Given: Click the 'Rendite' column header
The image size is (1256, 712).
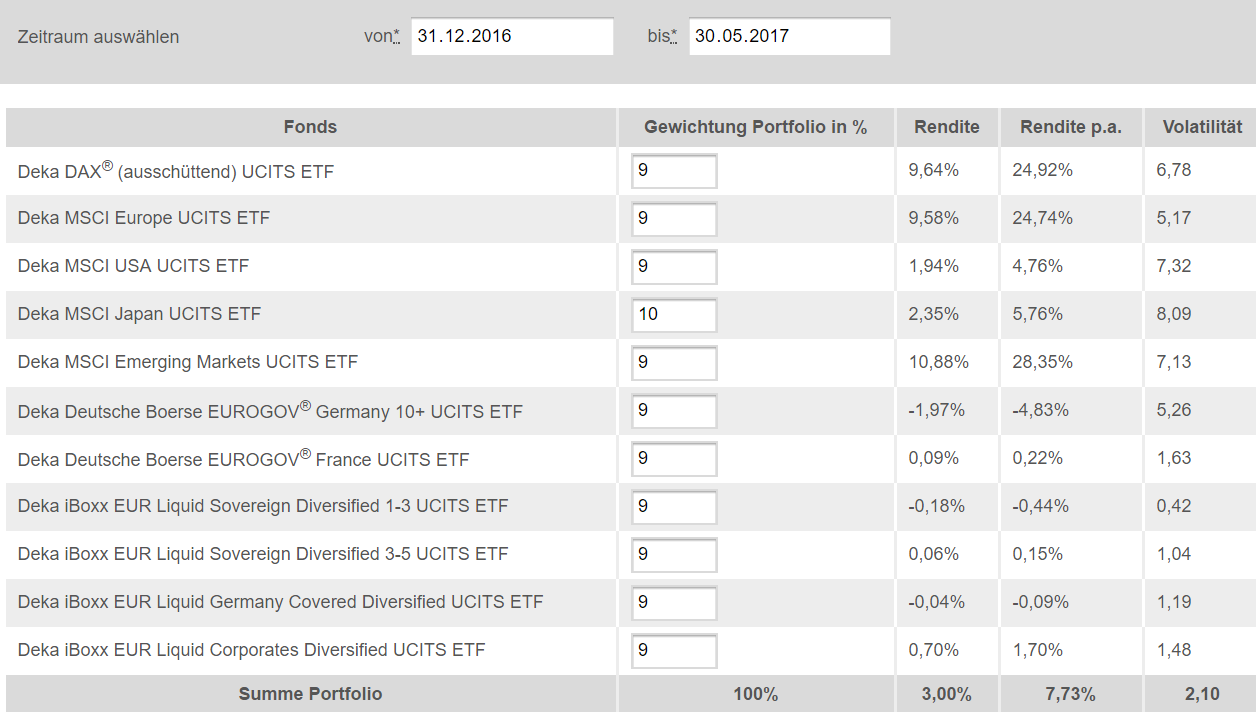Looking at the screenshot, I should (946, 127).
